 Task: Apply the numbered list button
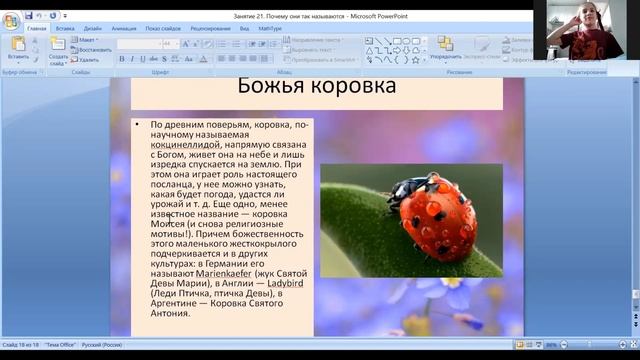pyautogui.click(x=236, y=44)
